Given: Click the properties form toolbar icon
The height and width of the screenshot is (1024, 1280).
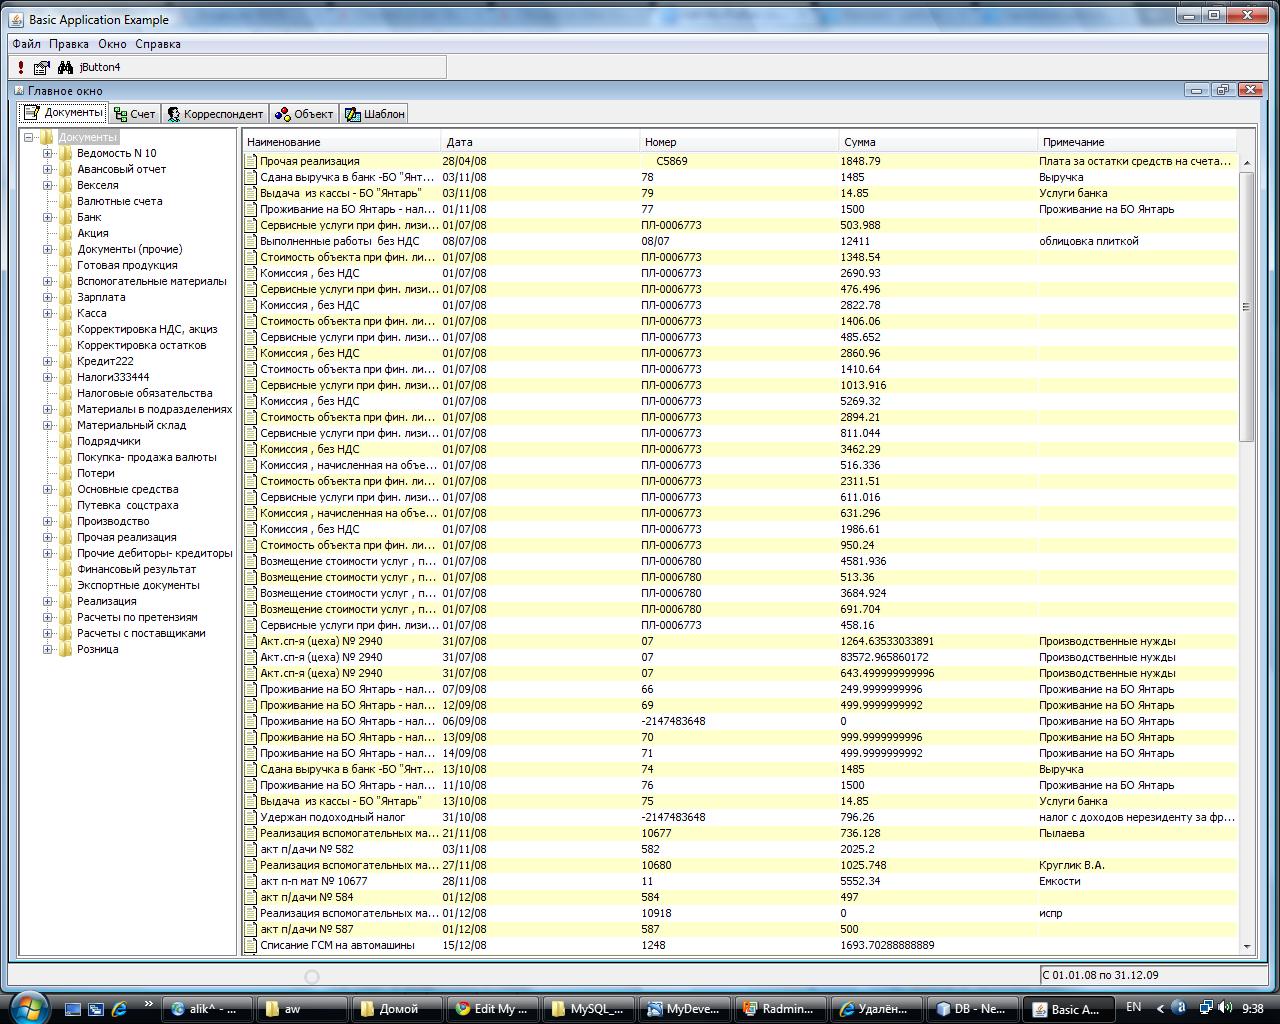Looking at the screenshot, I should [41, 67].
